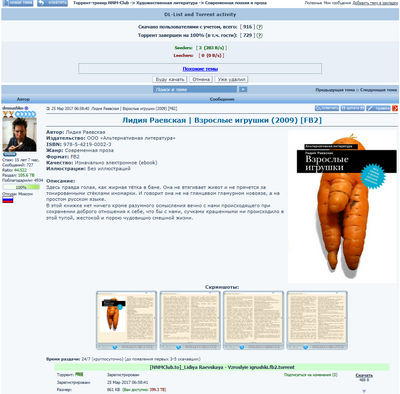Open 'Художественная литература' breadcrumb link
Viewport: 400px width, 394px height.
click(167, 3)
